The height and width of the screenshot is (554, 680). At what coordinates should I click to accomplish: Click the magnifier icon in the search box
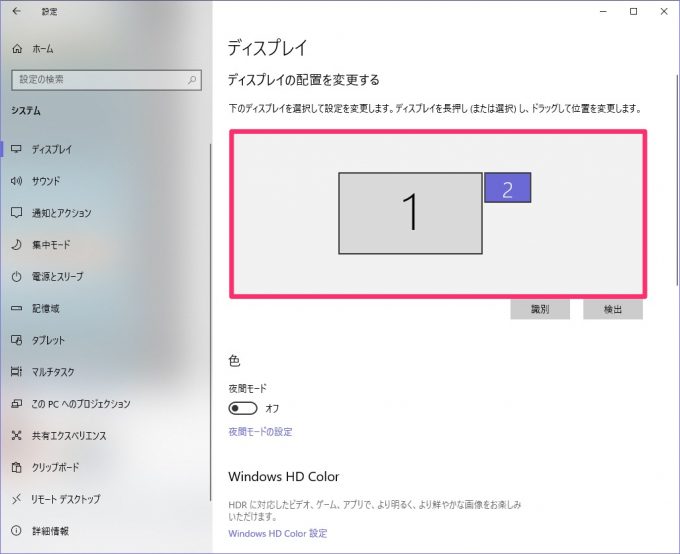point(192,80)
